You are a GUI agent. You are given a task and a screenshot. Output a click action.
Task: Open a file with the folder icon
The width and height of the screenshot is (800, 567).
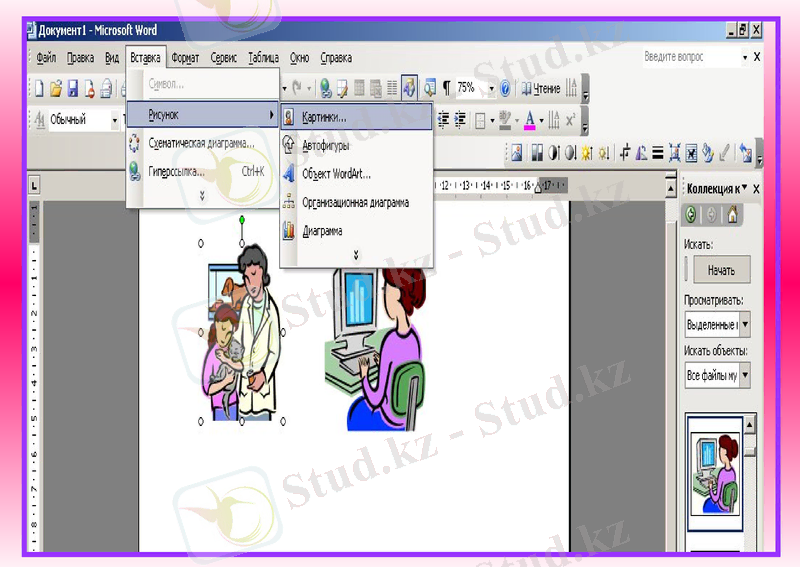pyautogui.click(x=56, y=89)
